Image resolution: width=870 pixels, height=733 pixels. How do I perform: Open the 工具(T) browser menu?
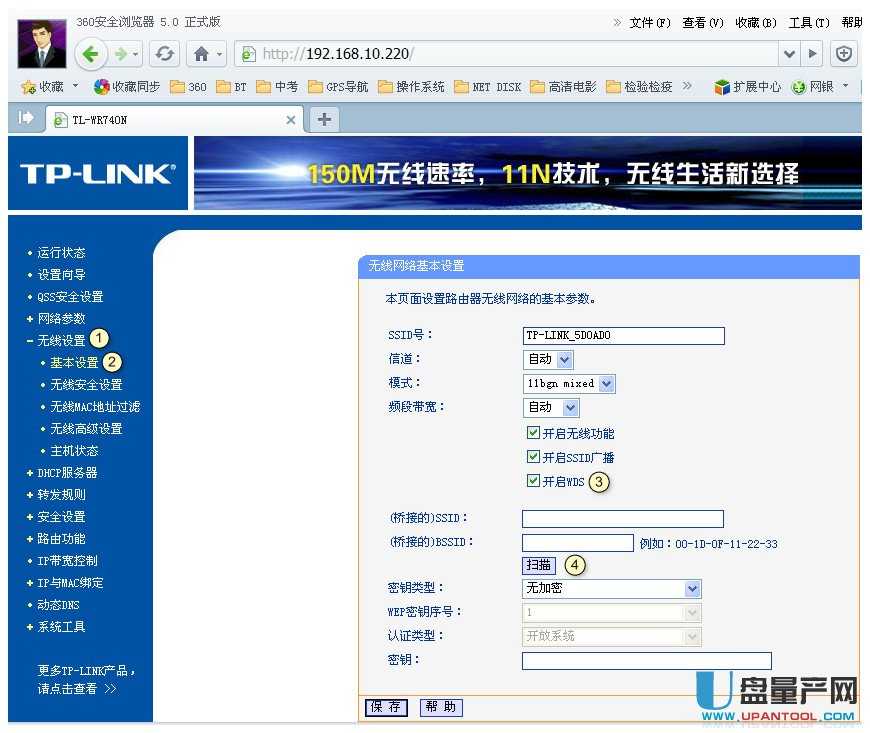click(808, 22)
